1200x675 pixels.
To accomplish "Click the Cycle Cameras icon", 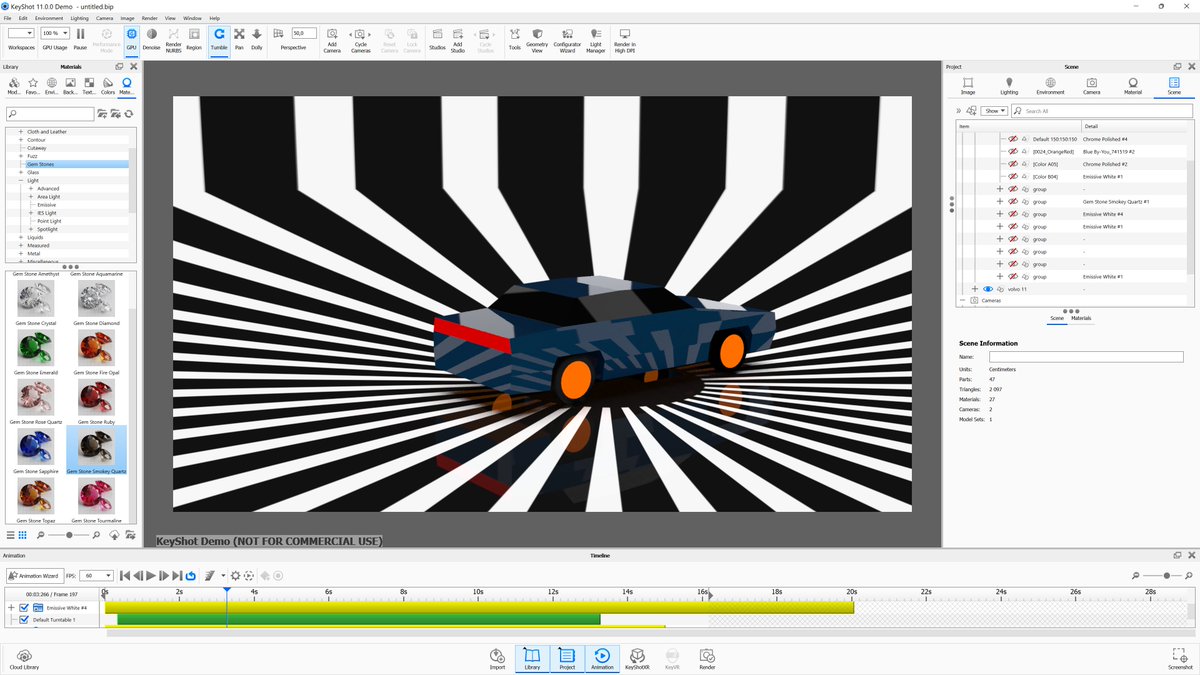I will [x=360, y=40].
